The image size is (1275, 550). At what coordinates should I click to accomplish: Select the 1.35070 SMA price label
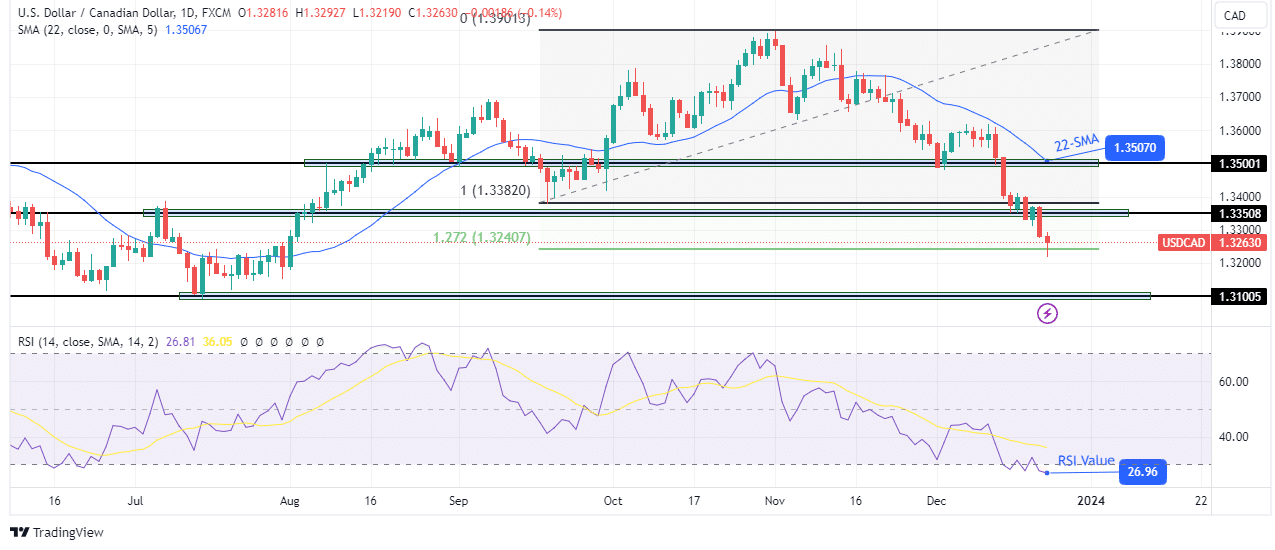(1137, 146)
